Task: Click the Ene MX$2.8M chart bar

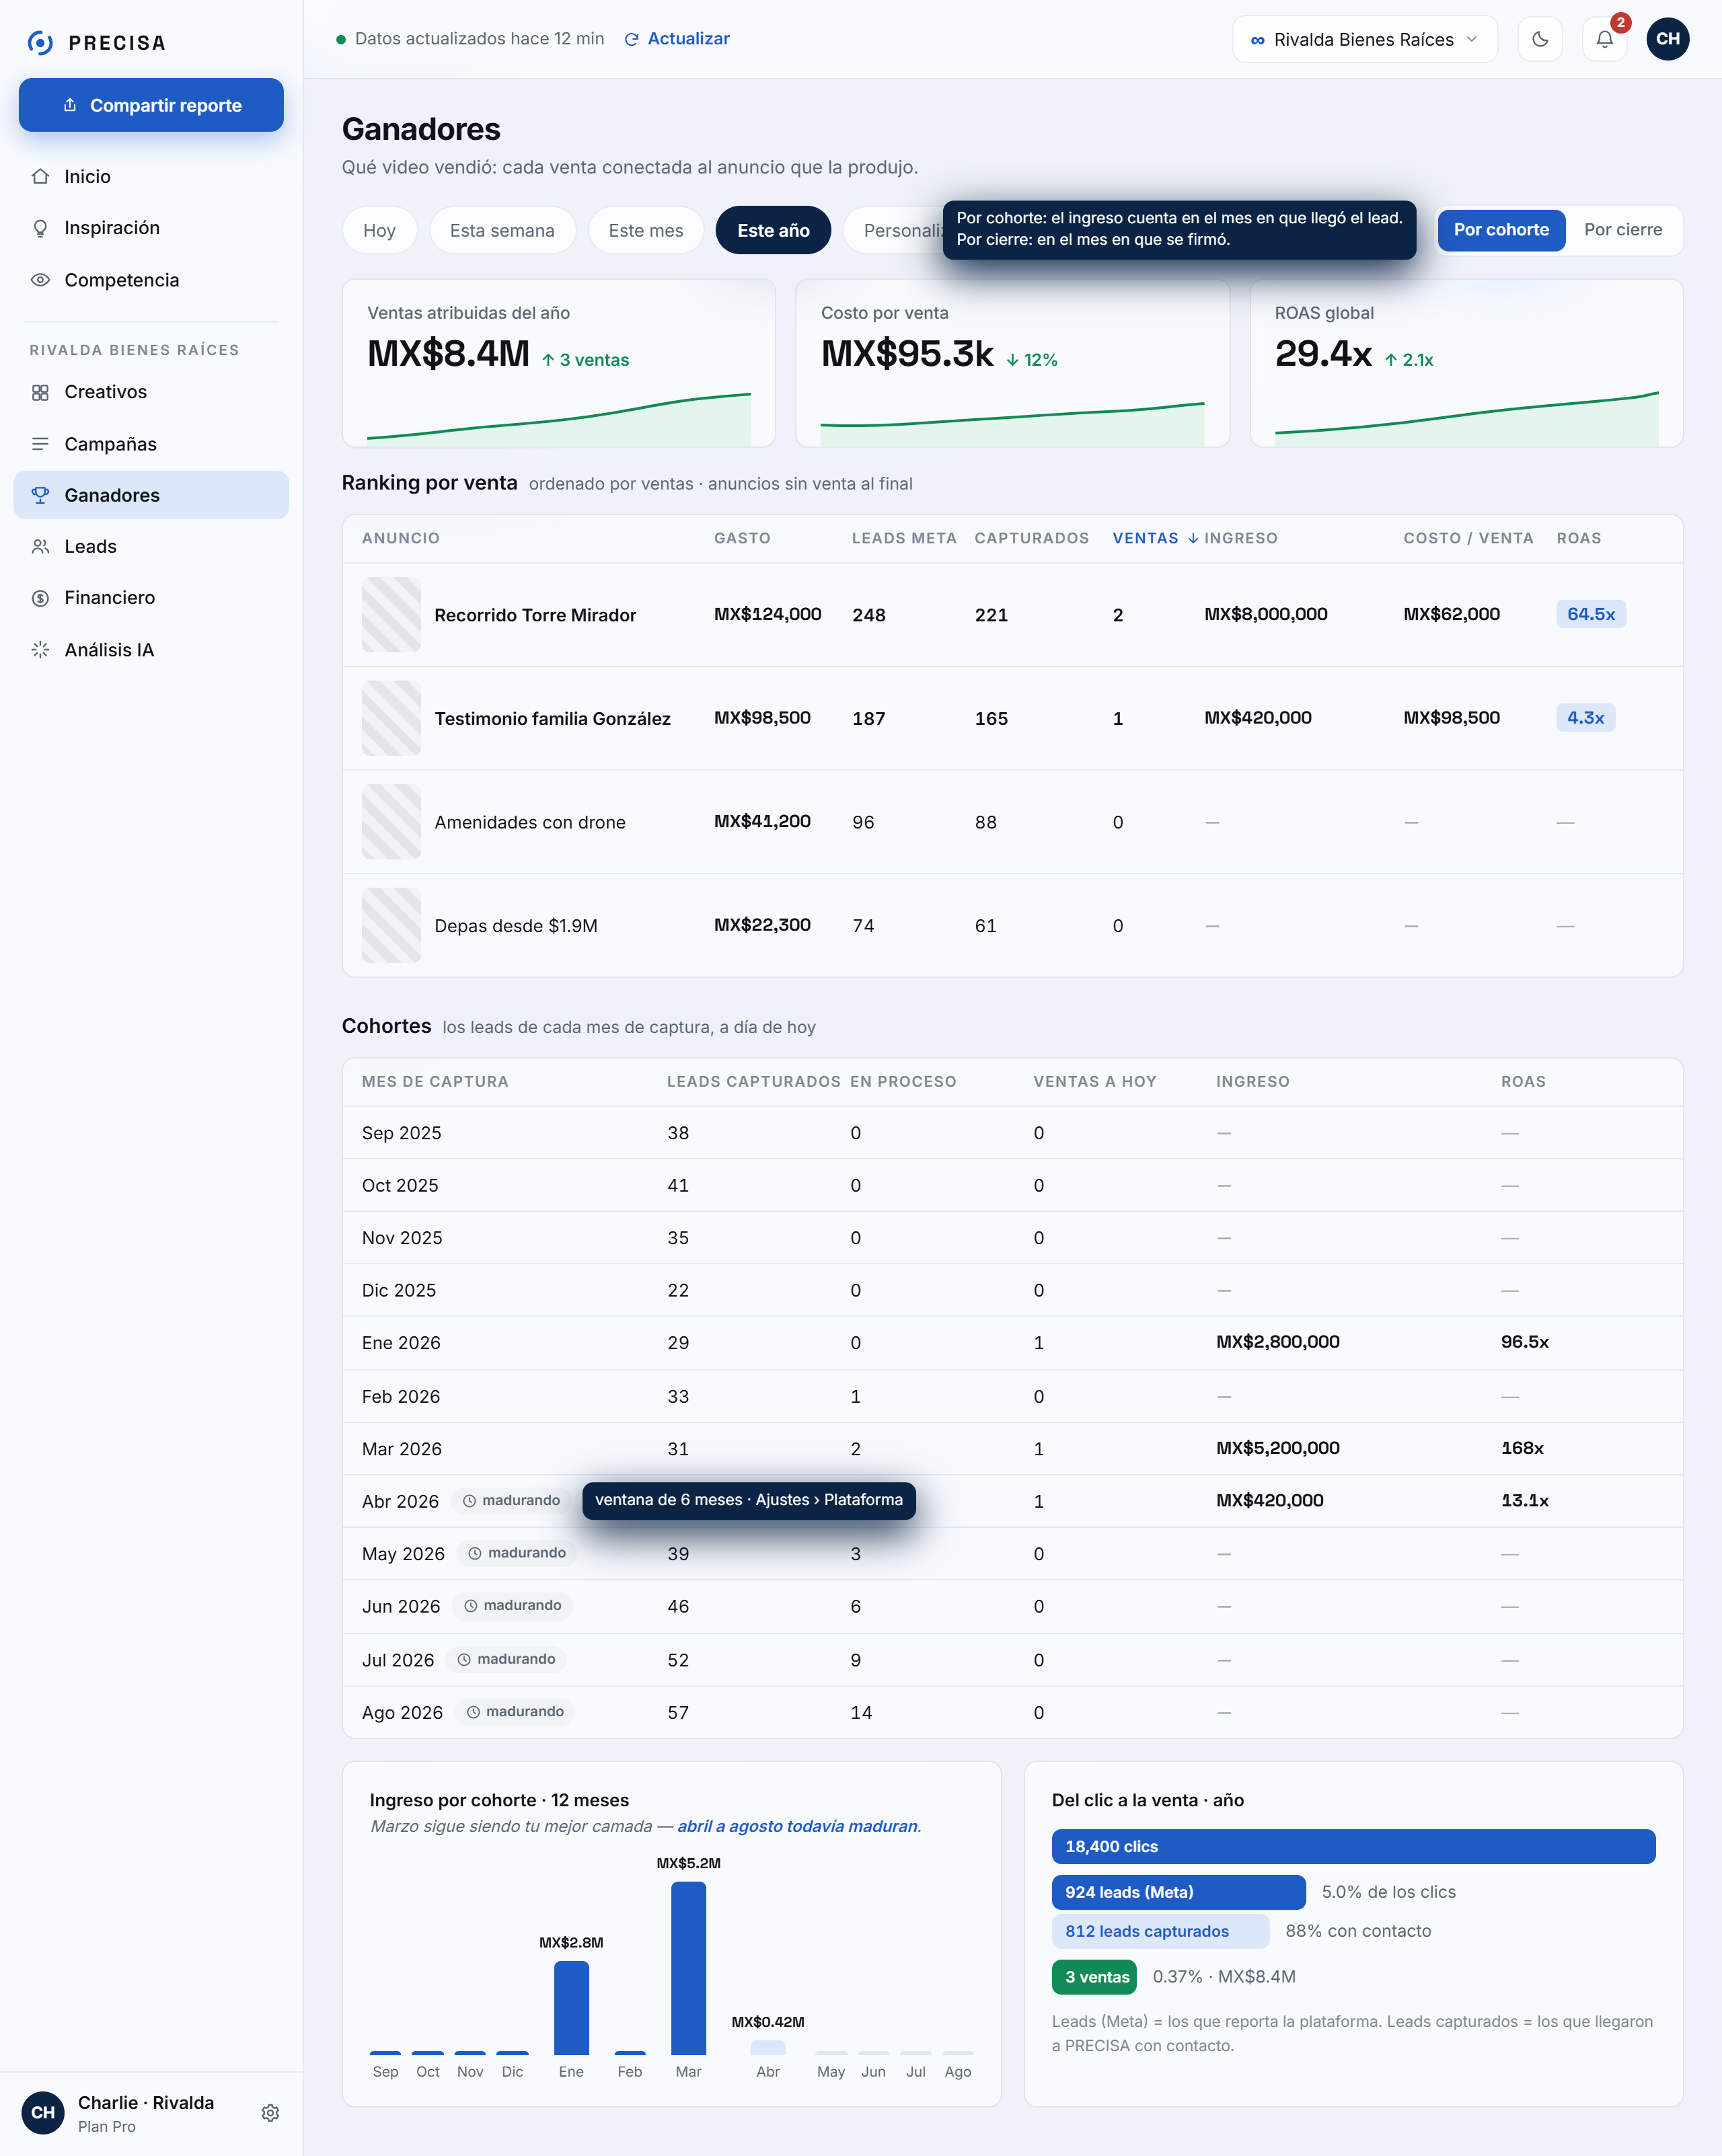Action: pos(571,2008)
